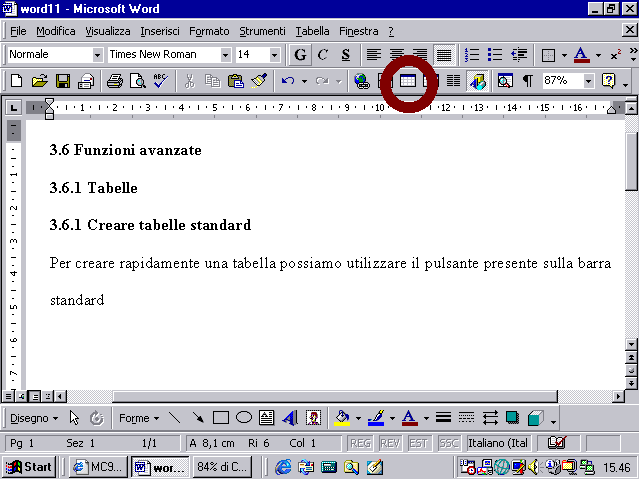
Task: Open the Times New Roman font dropdown
Action: pos(225,55)
